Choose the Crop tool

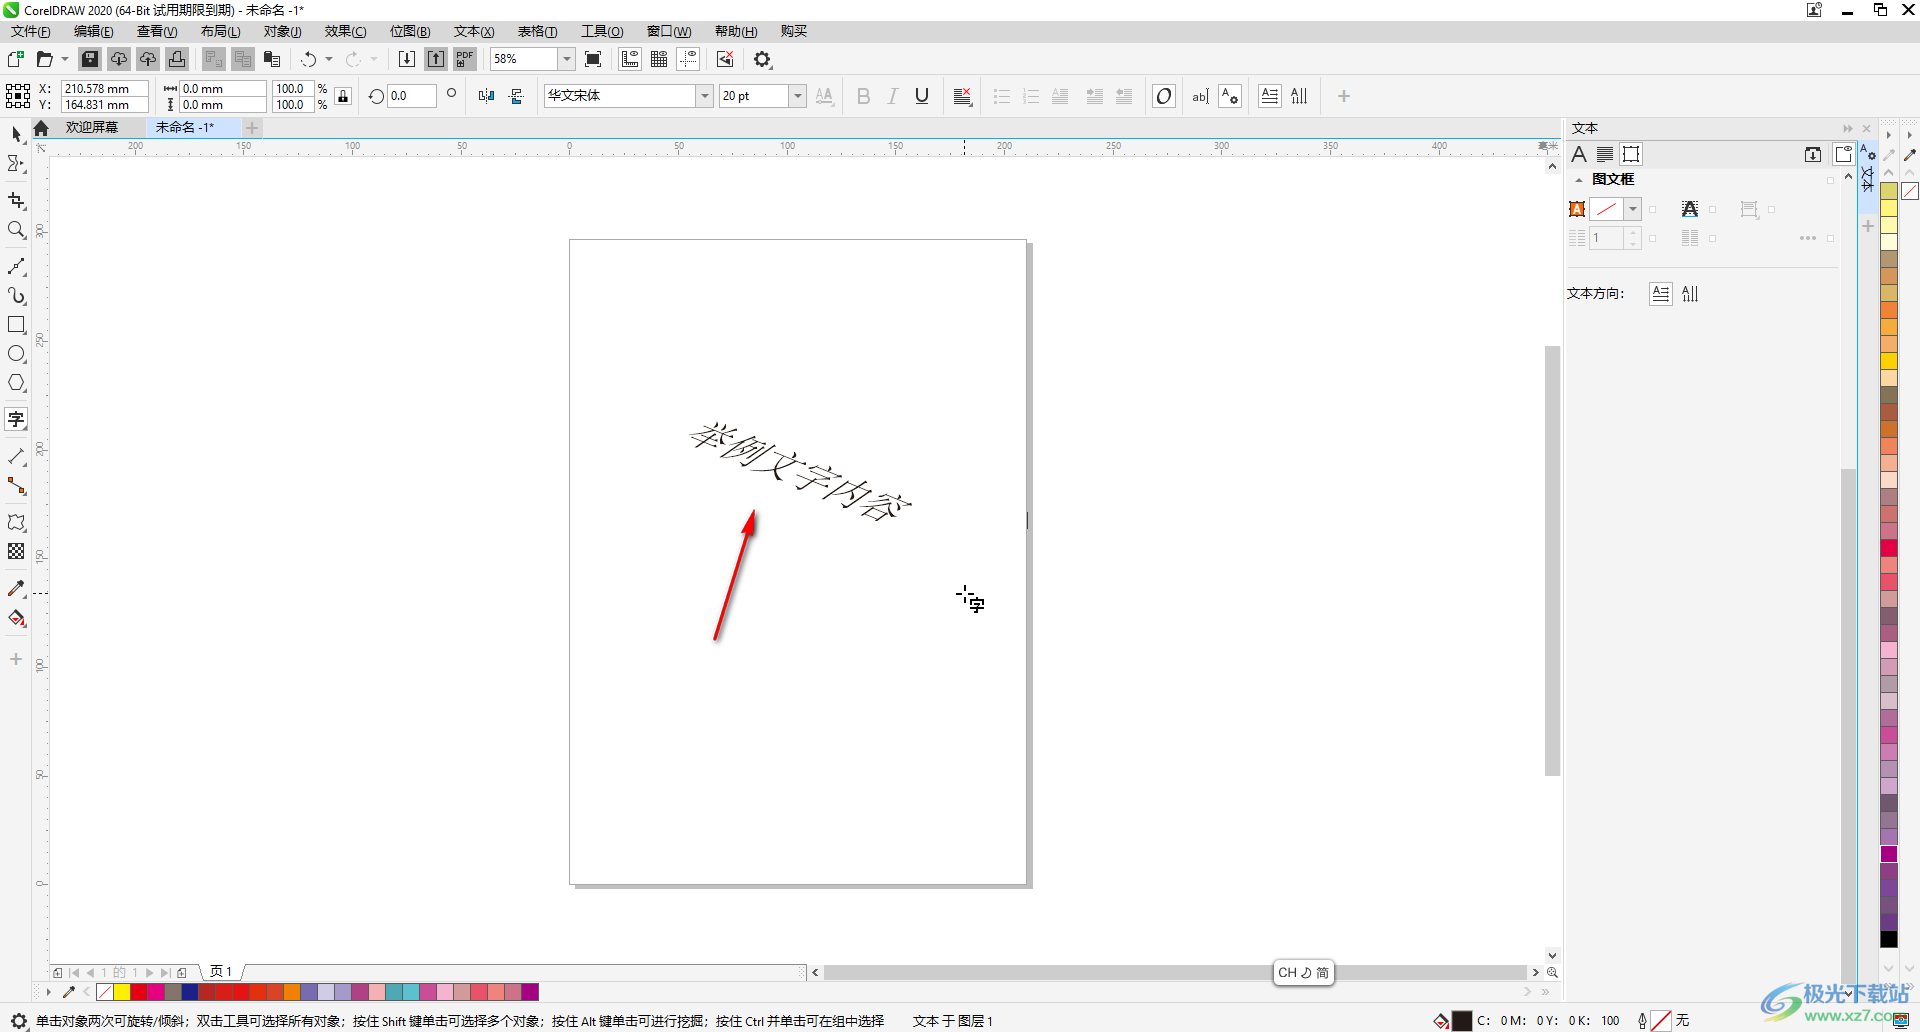pos(16,201)
